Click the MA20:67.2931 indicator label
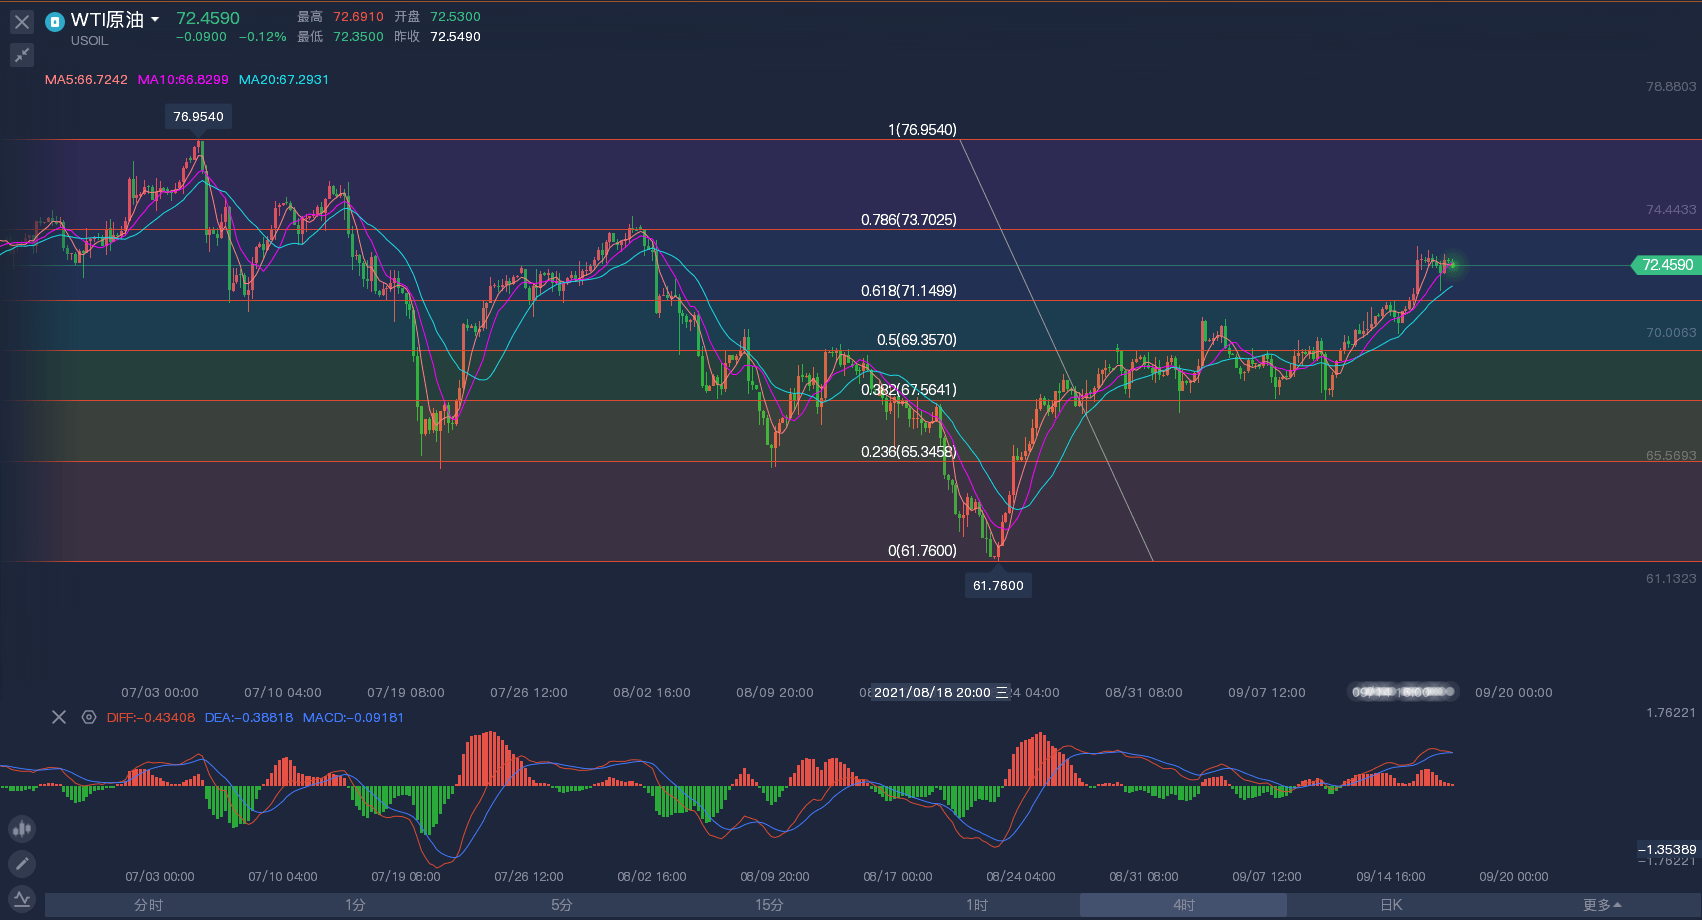The height and width of the screenshot is (920, 1702). click(284, 80)
